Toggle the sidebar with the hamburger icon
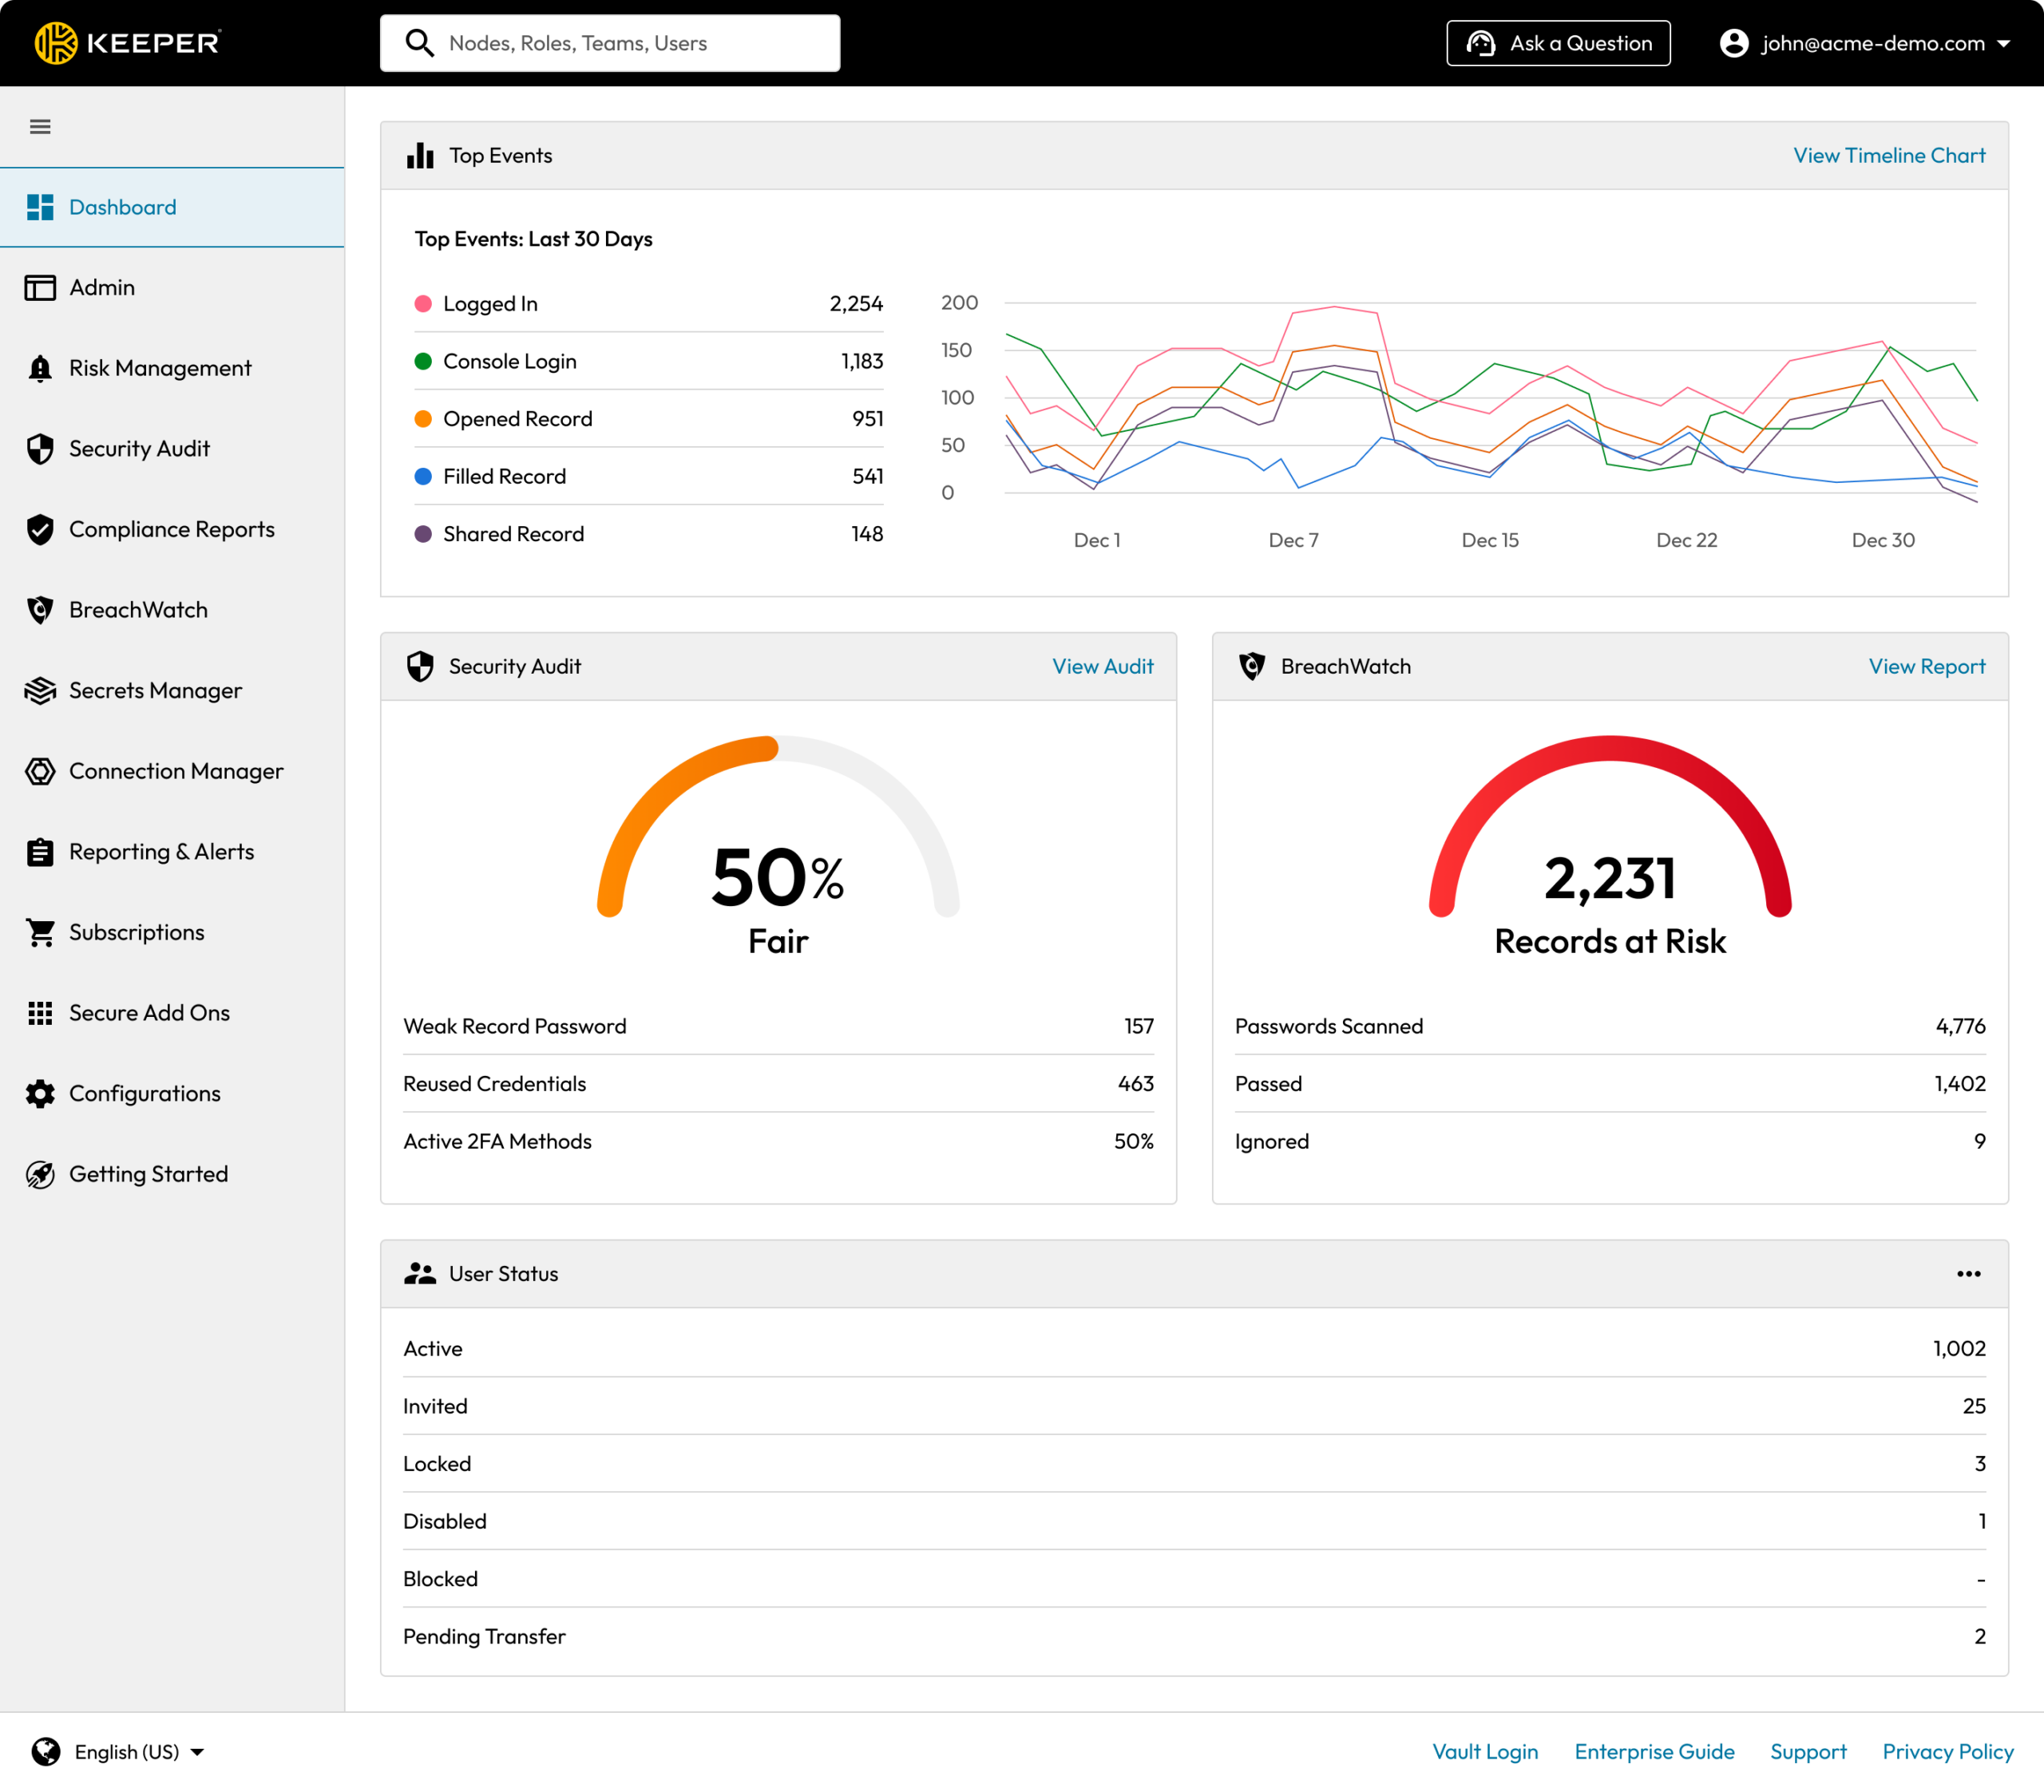The width and height of the screenshot is (2044, 1792). [41, 126]
